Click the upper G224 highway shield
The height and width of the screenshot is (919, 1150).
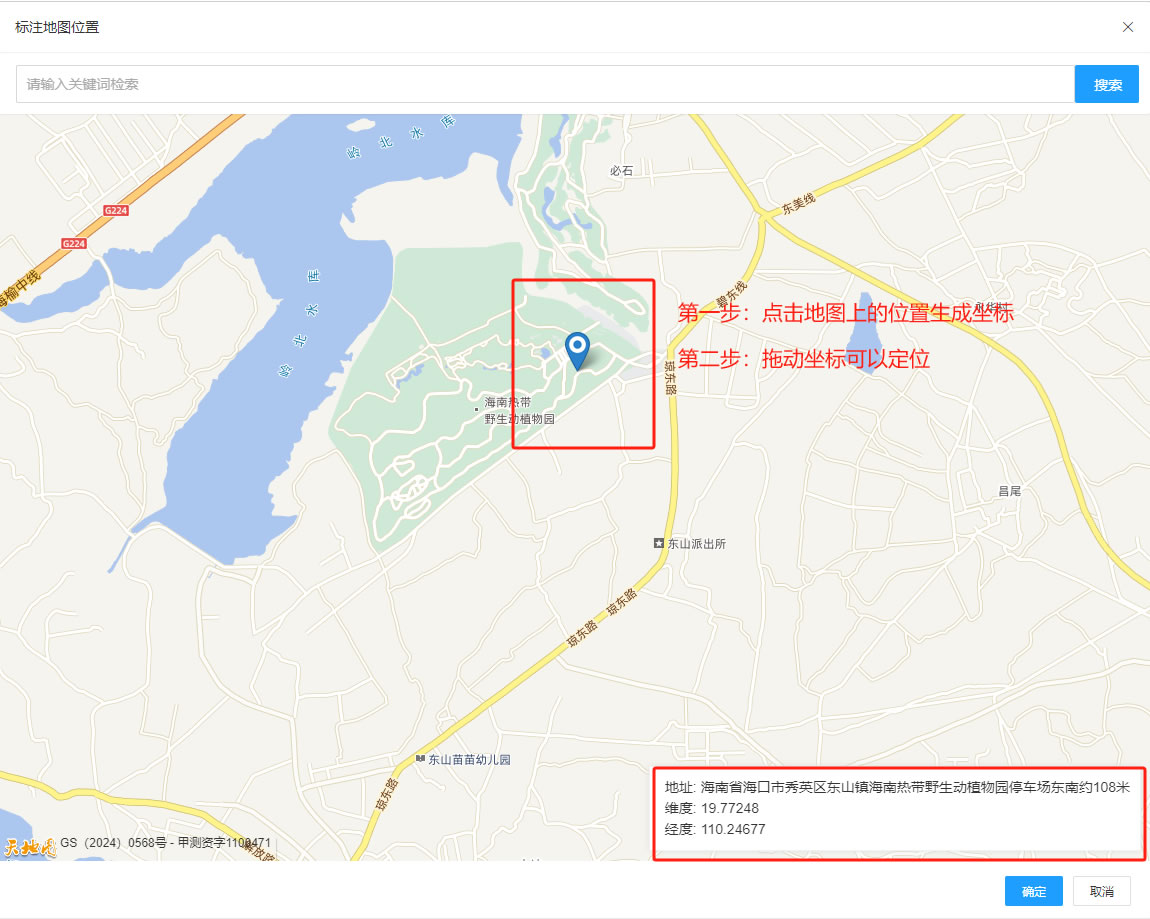click(116, 211)
